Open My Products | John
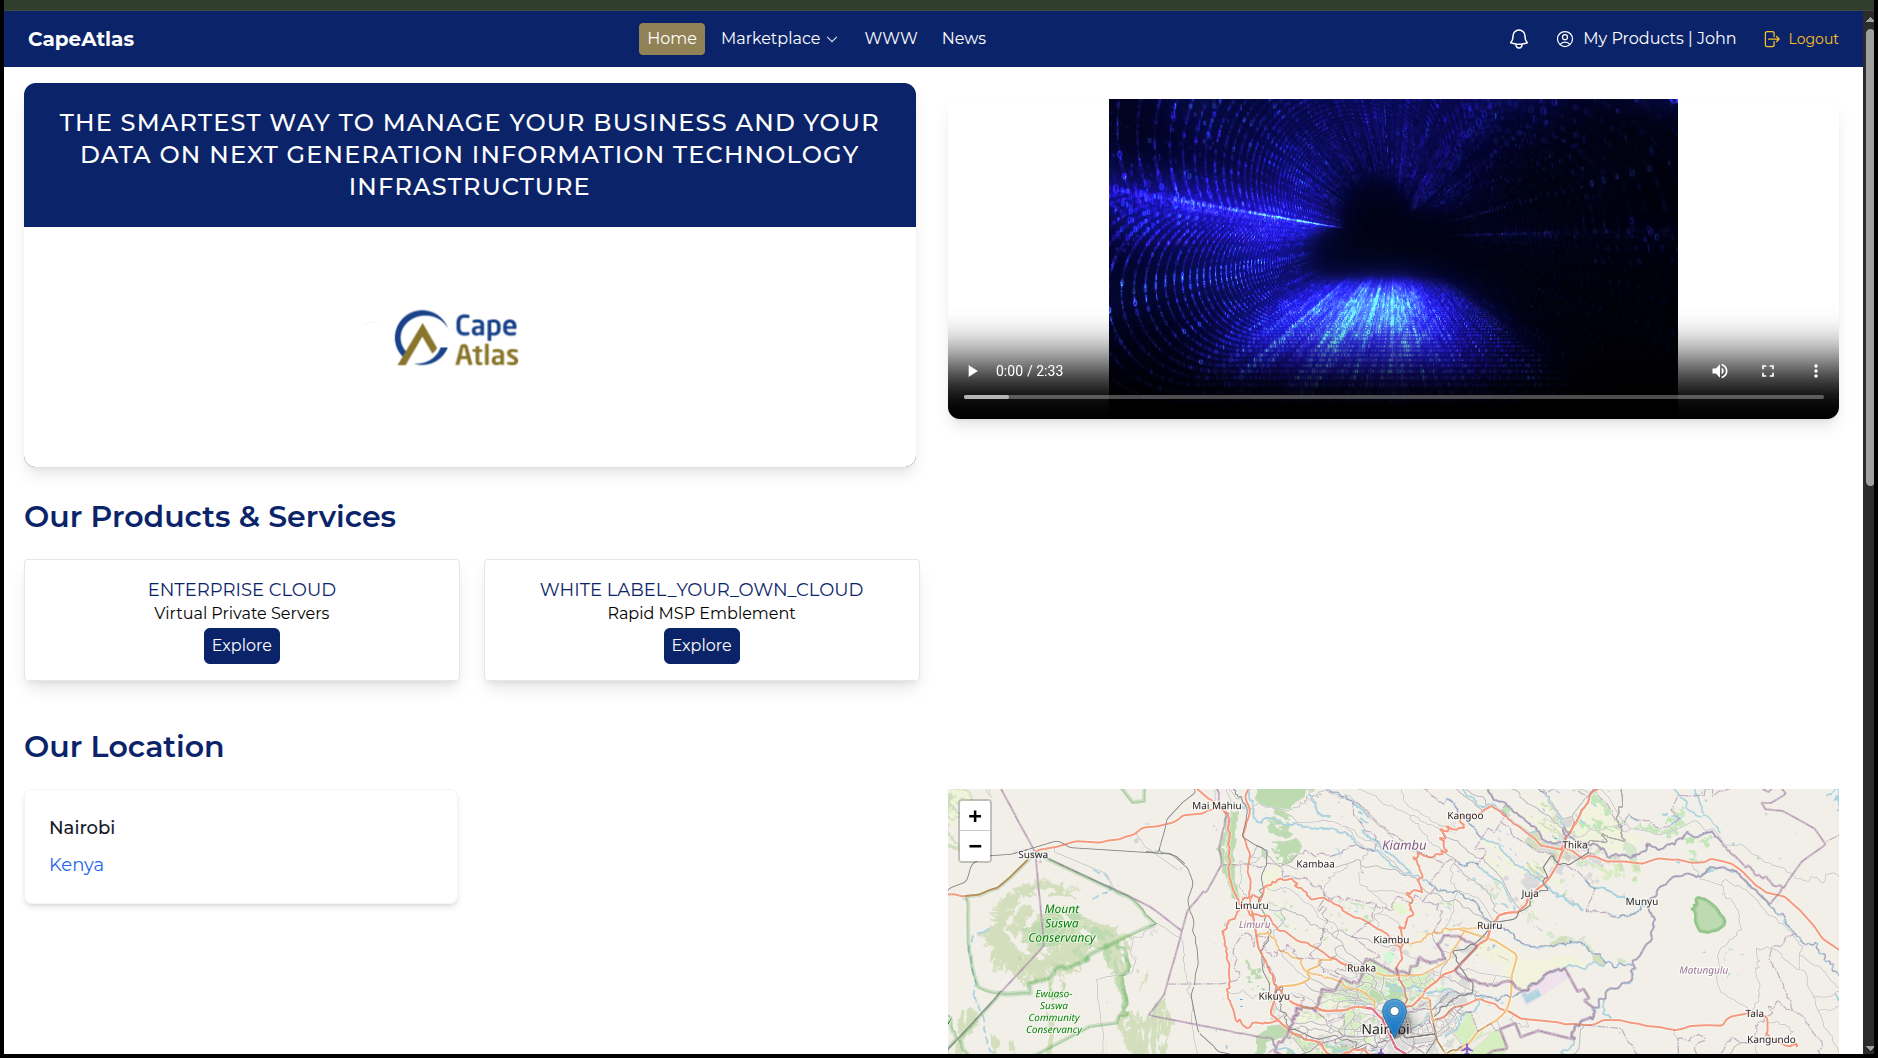Viewport: 1878px width, 1058px height. pos(1646,39)
